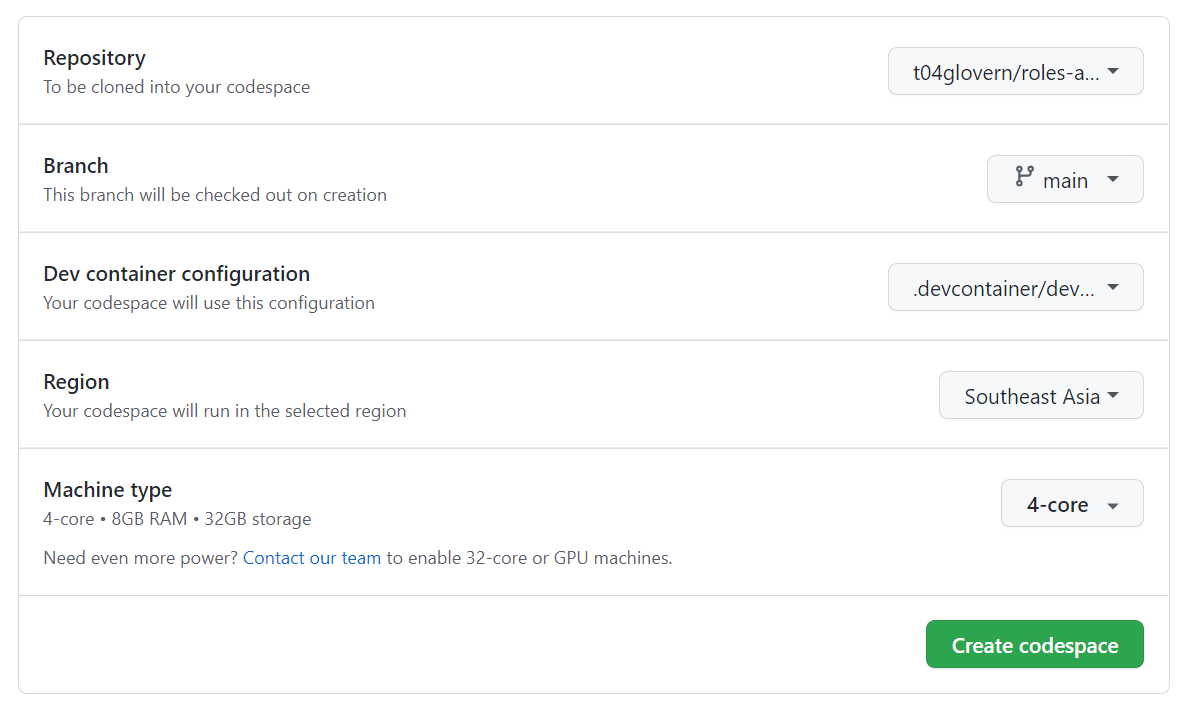This screenshot has width=1180, height=703.
Task: Select the .devcontainer/dev configuration text
Action: [1003, 288]
